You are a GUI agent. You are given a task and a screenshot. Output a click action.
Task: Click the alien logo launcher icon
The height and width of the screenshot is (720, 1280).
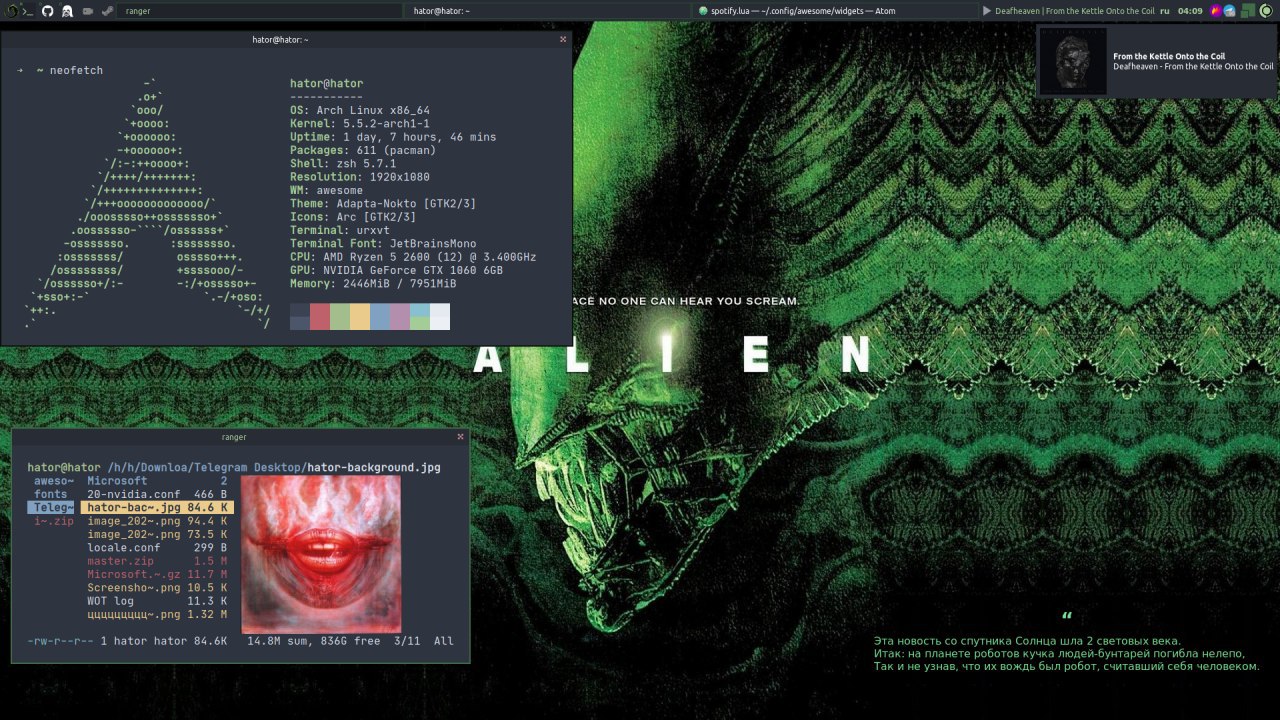pyautogui.click(x=11, y=11)
